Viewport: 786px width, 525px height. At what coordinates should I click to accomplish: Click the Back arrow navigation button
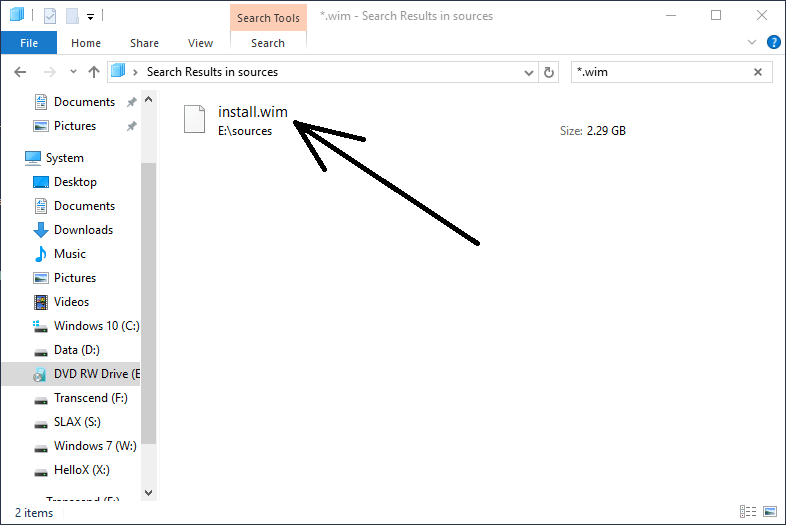coord(21,72)
